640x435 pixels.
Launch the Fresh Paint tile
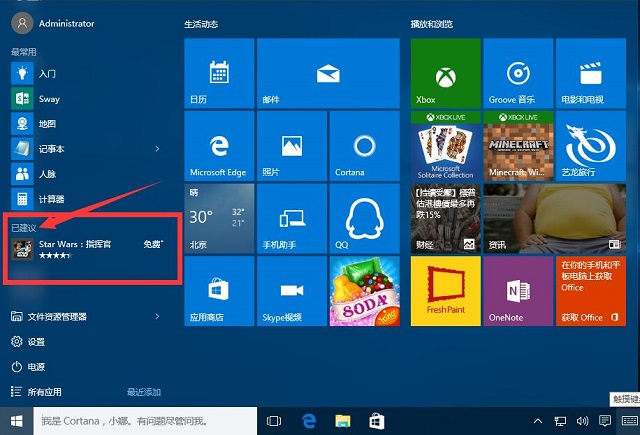(x=446, y=291)
